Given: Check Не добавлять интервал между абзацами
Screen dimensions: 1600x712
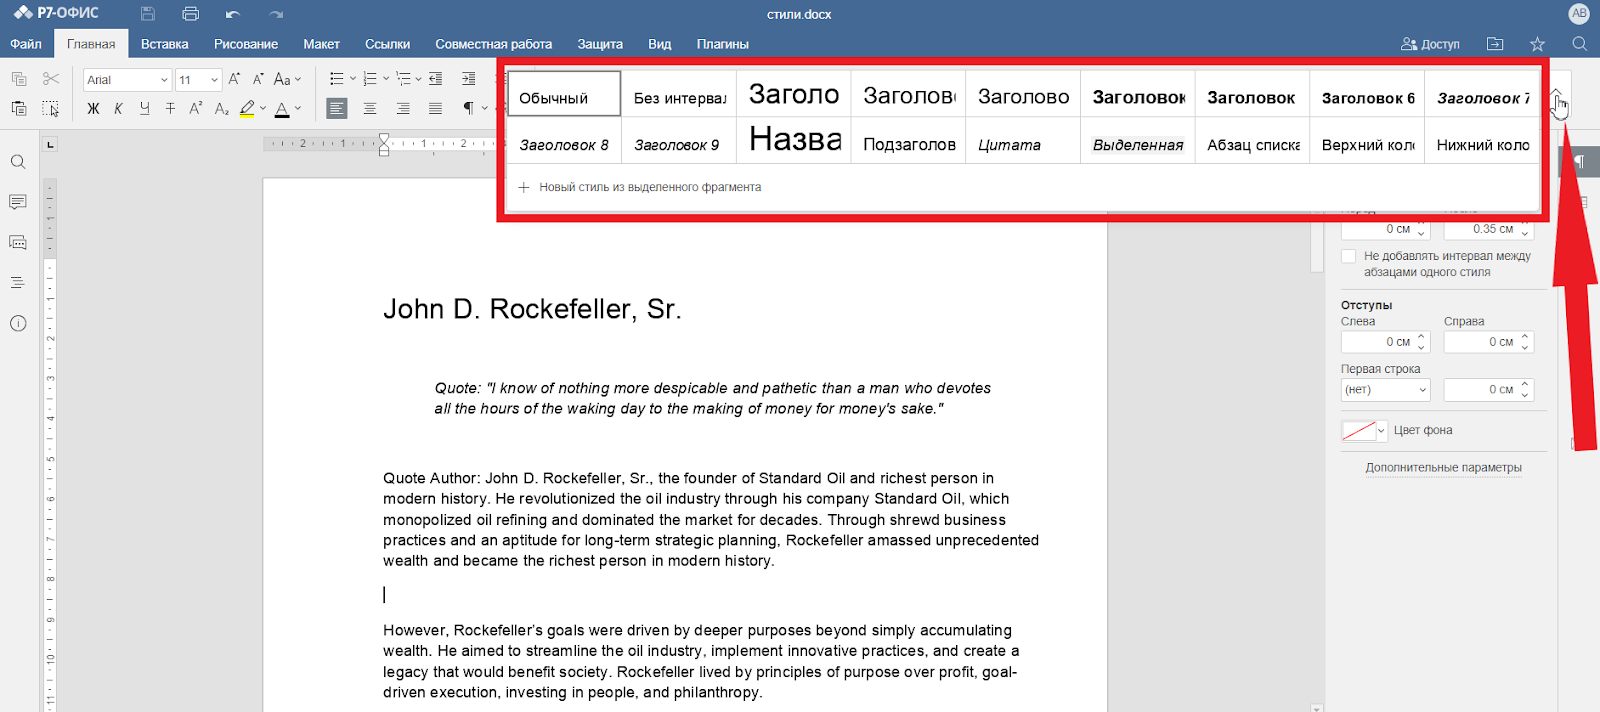Looking at the screenshot, I should coord(1349,256).
